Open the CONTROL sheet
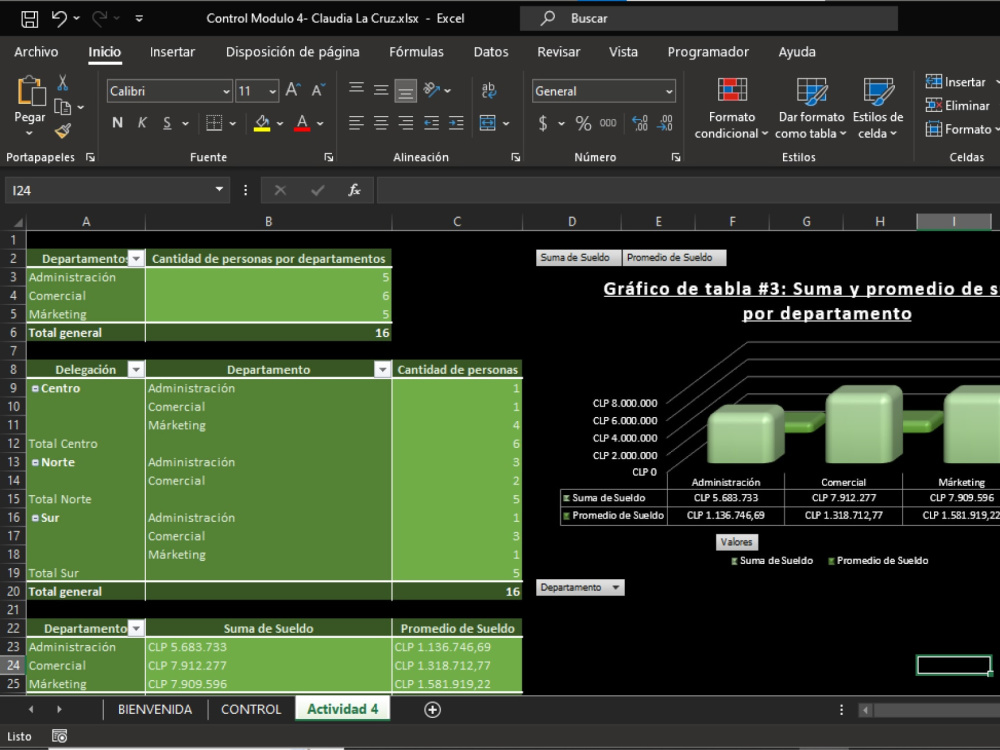This screenshot has height=750, width=1000. [x=251, y=709]
